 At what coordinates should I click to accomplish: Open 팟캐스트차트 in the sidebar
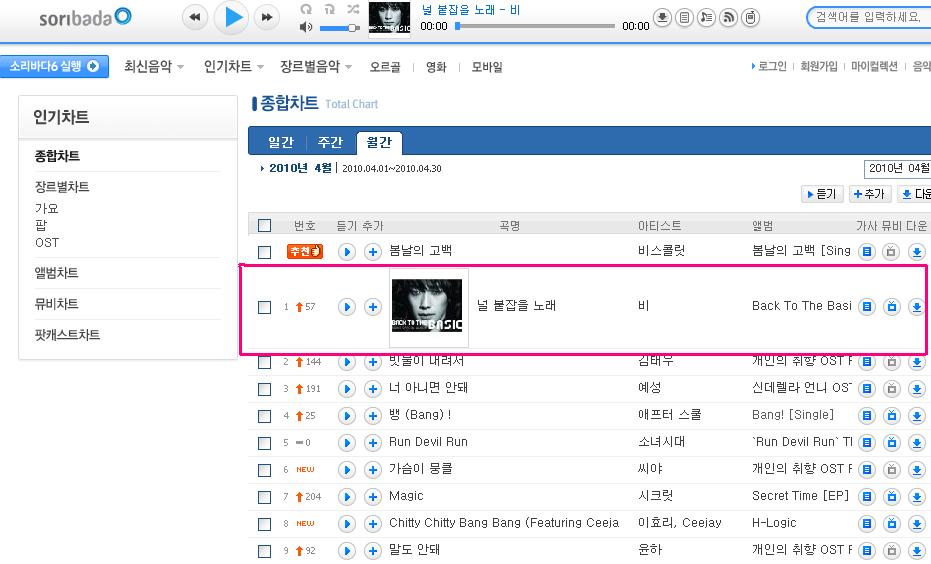(x=67, y=335)
